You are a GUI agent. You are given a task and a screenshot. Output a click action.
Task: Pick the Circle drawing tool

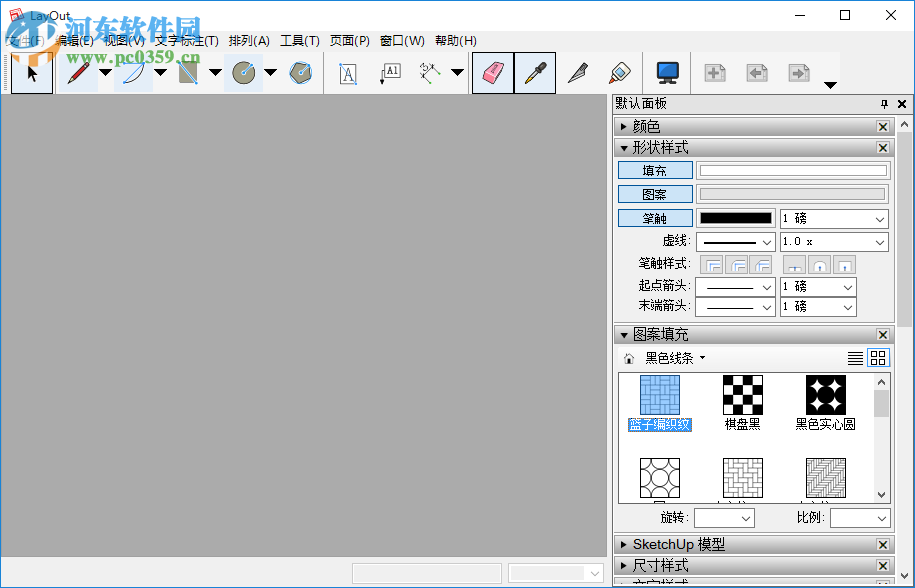click(243, 72)
